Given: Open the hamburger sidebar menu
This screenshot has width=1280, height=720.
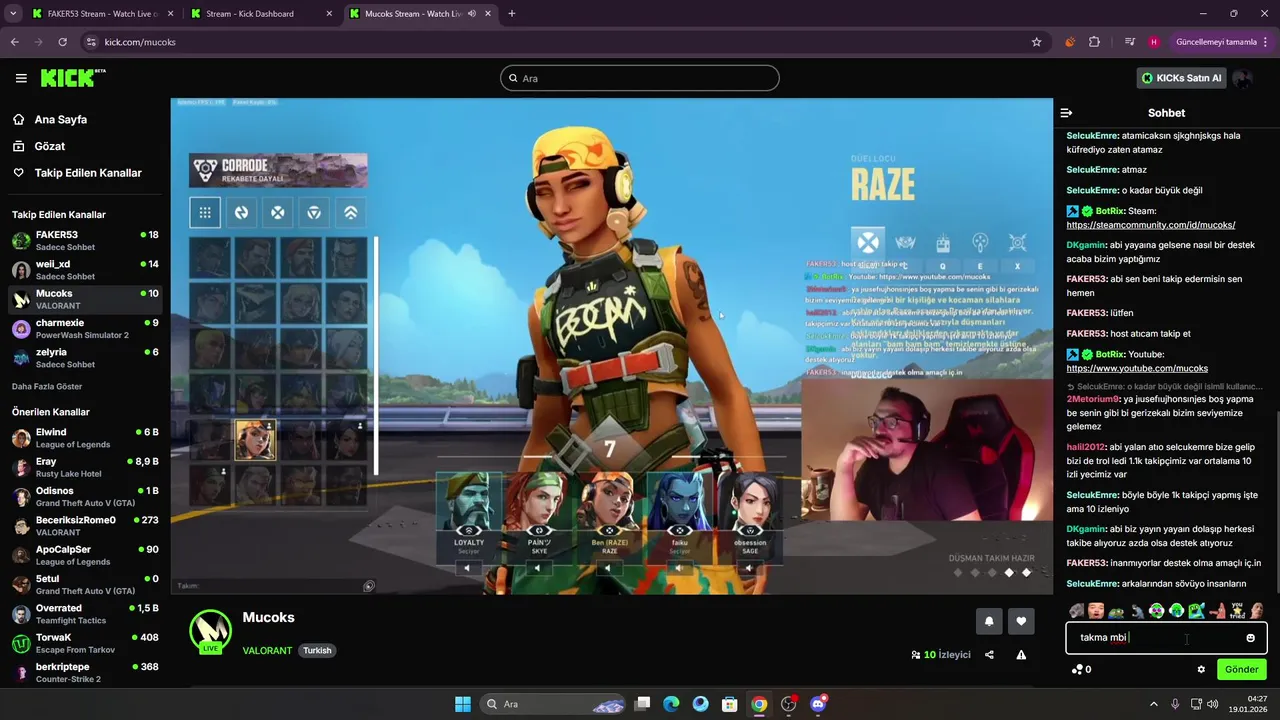Looking at the screenshot, I should 21,78.
